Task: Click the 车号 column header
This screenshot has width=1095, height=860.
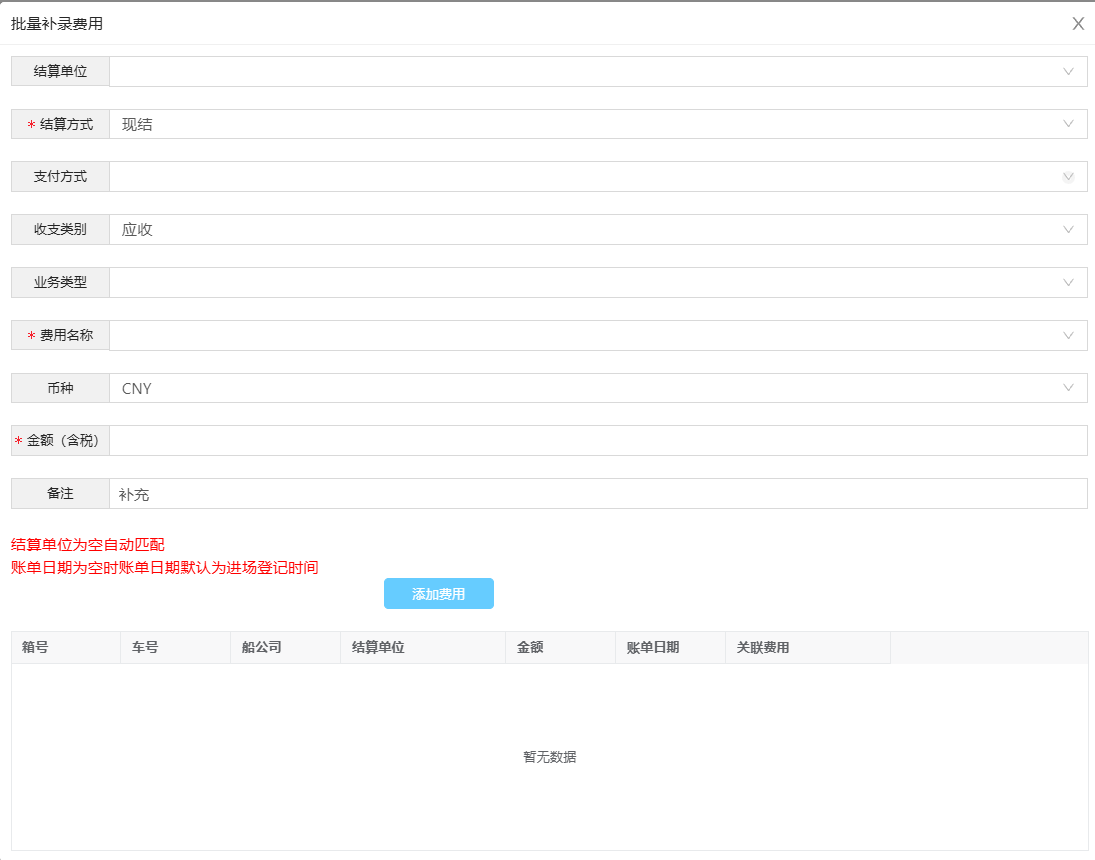Action: click(x=145, y=648)
